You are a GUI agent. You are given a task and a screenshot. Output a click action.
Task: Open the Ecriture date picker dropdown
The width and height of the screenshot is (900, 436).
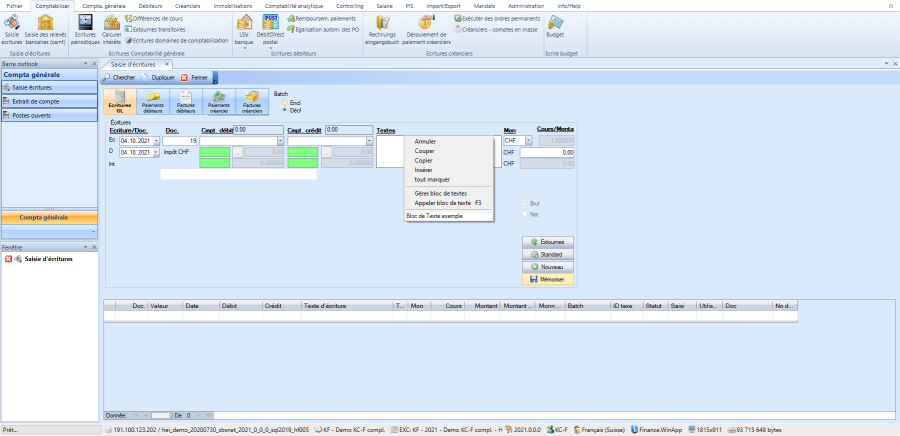click(x=156, y=141)
